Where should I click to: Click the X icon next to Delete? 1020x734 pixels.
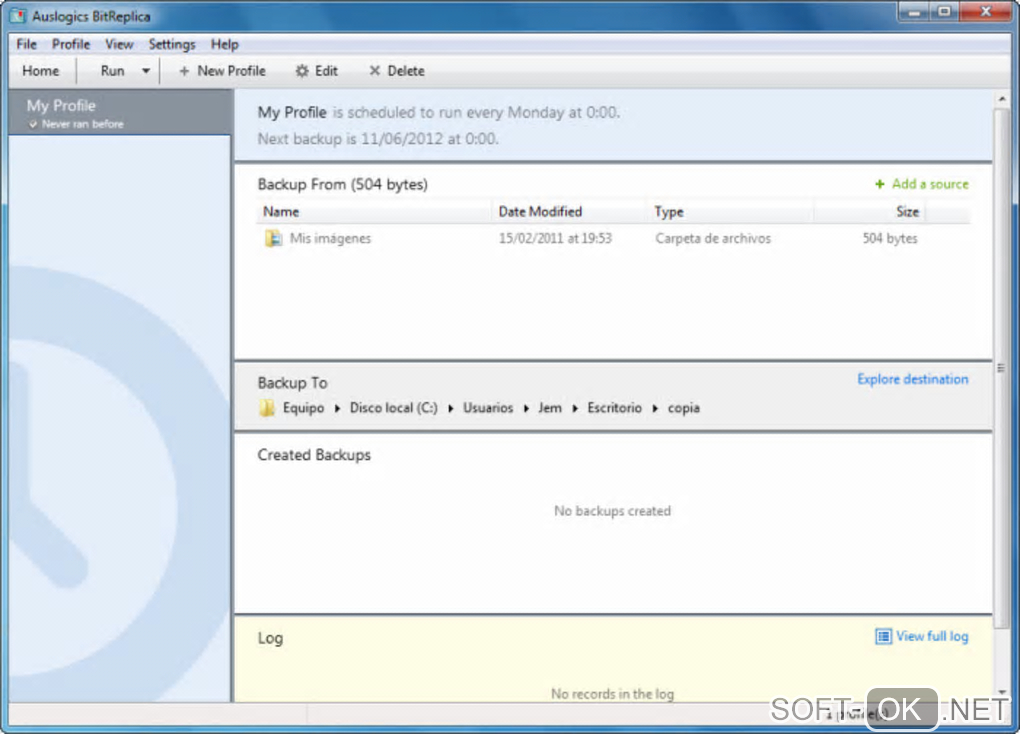[374, 70]
